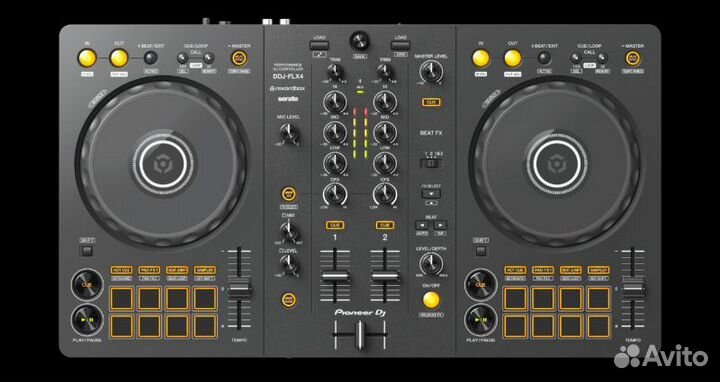Touch the deck 1 jog wheel center
Viewport: 720px width, 382px height.
[x=163, y=163]
